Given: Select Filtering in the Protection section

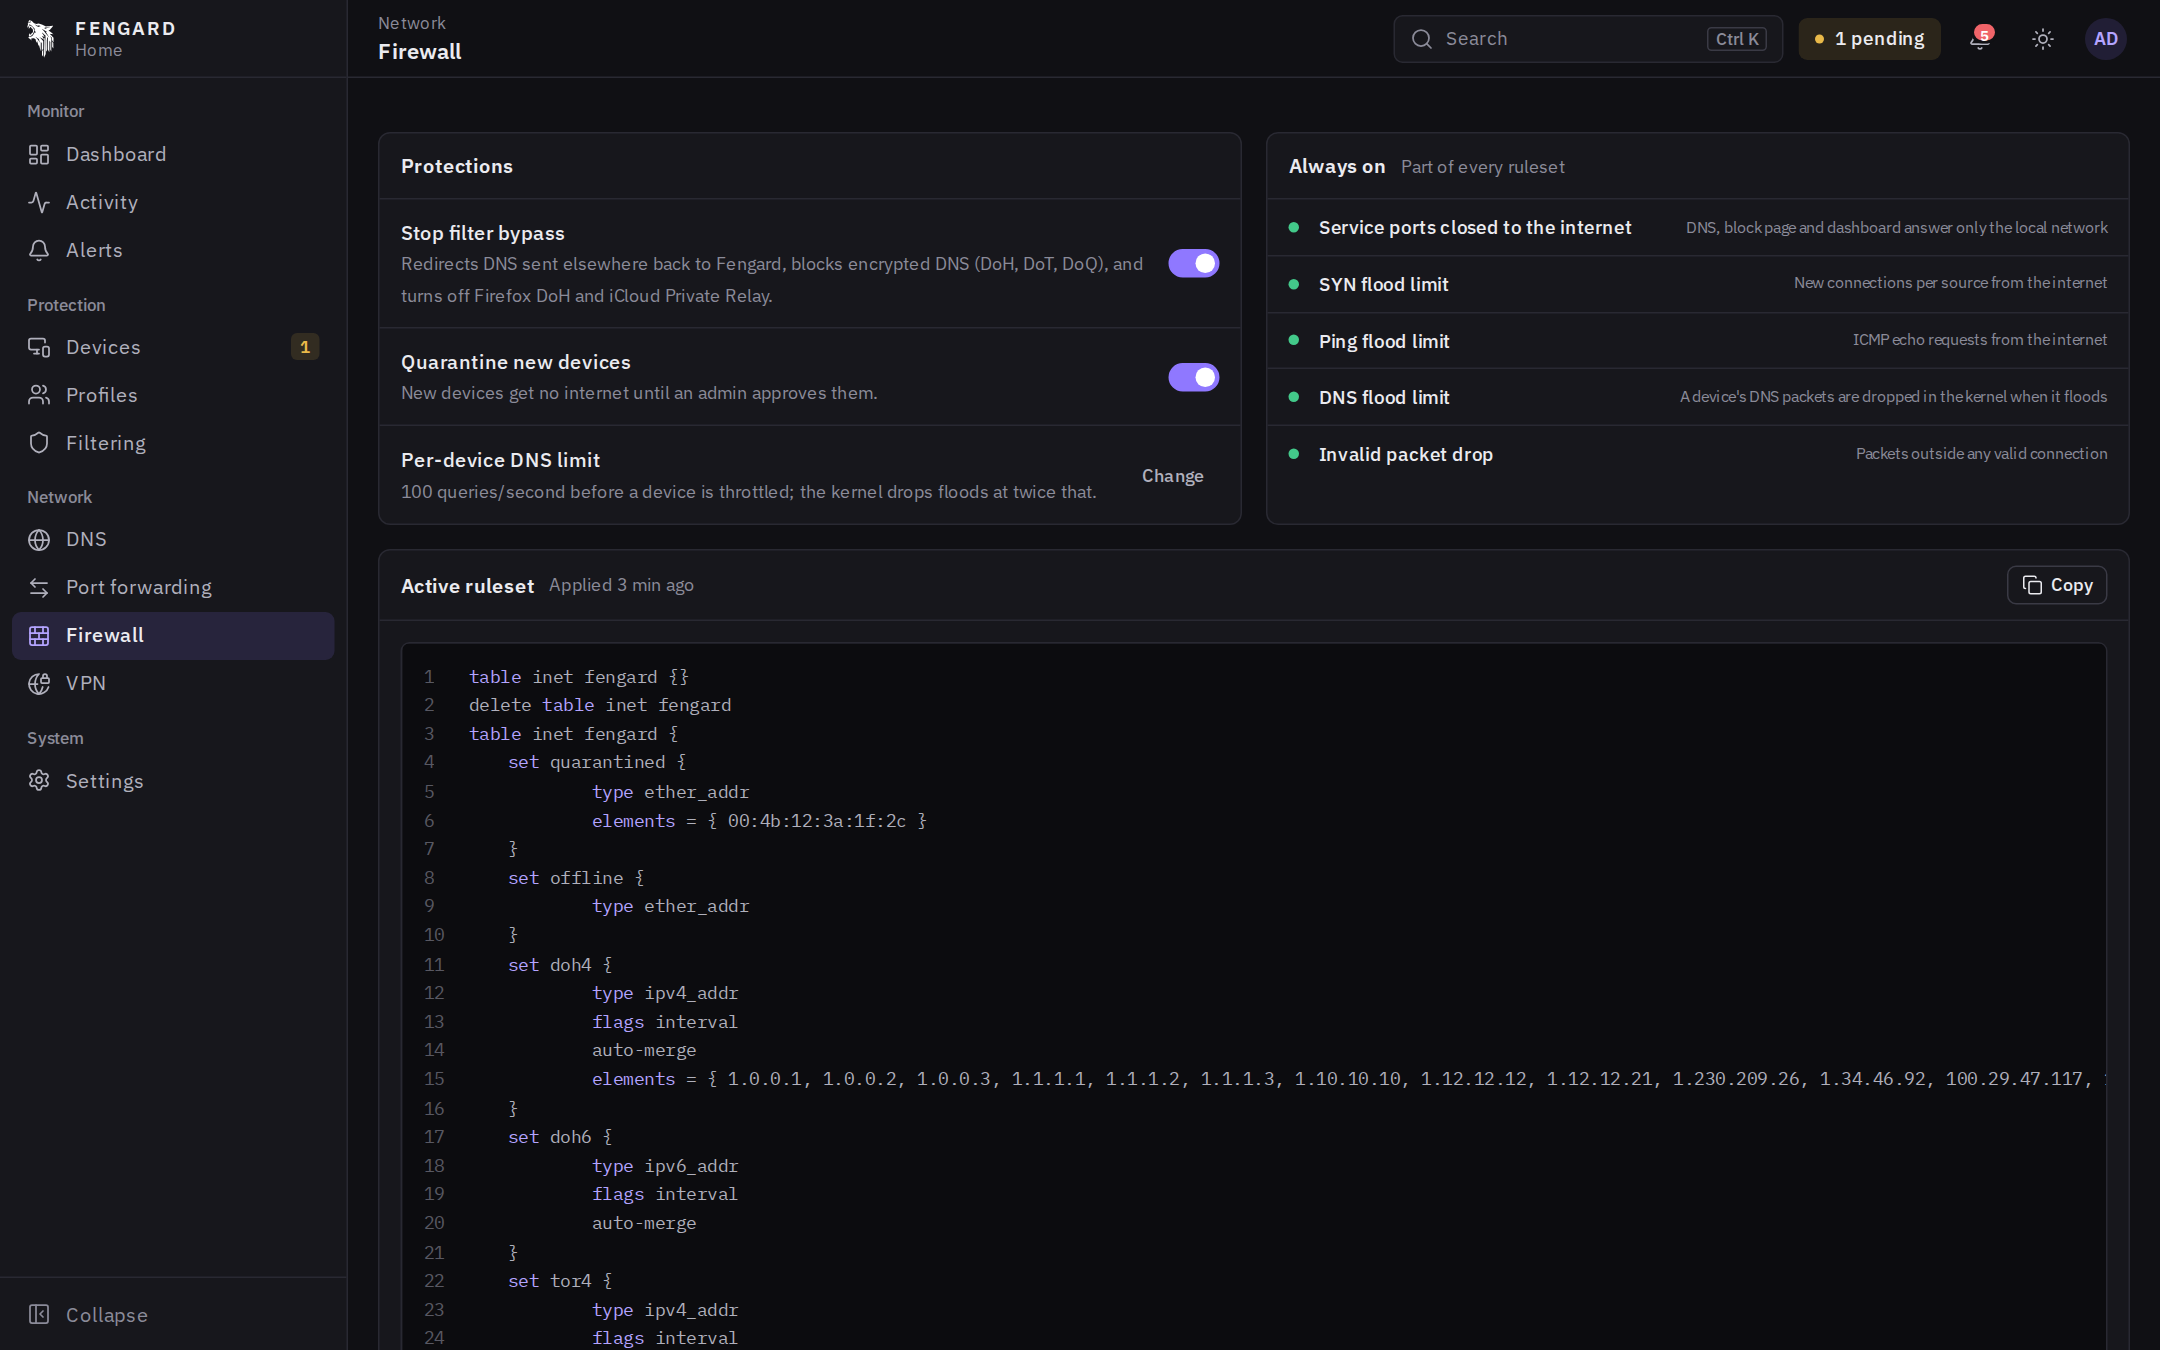Looking at the screenshot, I should click(173, 443).
